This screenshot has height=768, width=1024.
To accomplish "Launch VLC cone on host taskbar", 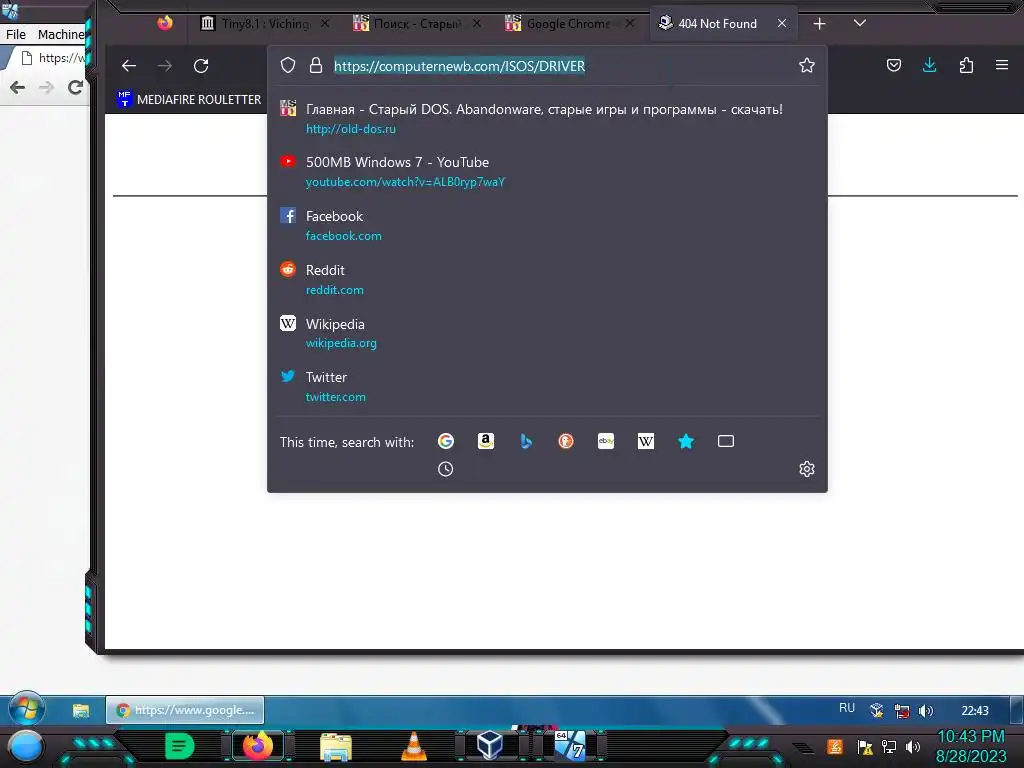I will [413, 746].
